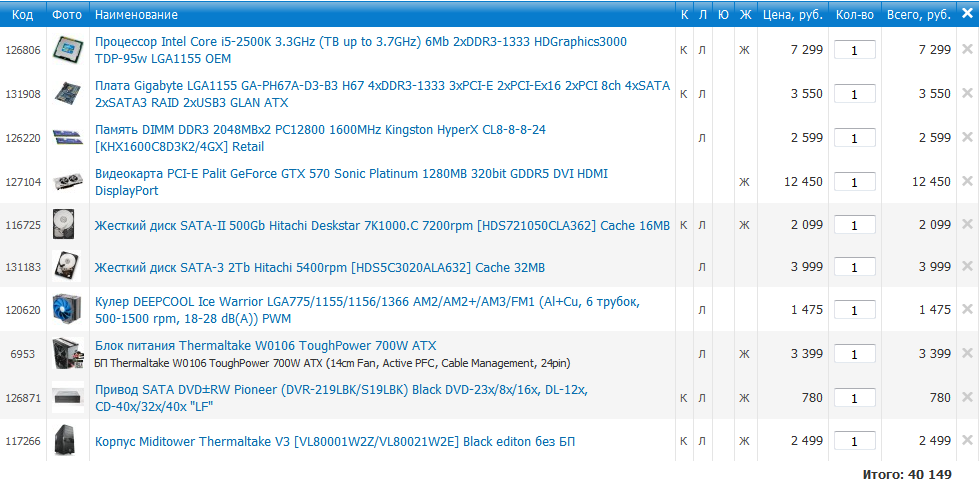Screen dimensions: 979x496
Task: Remove the Thermaltake ToughPower 700W row
Action: point(967,353)
